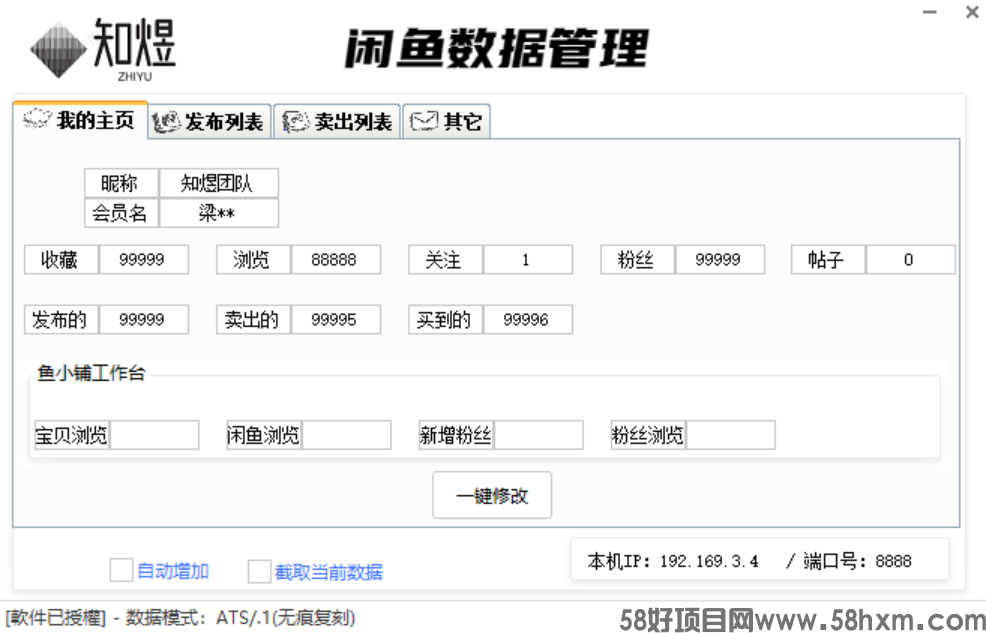The image size is (986, 633).
Task: Select the 收藏 value field
Action: click(144, 260)
